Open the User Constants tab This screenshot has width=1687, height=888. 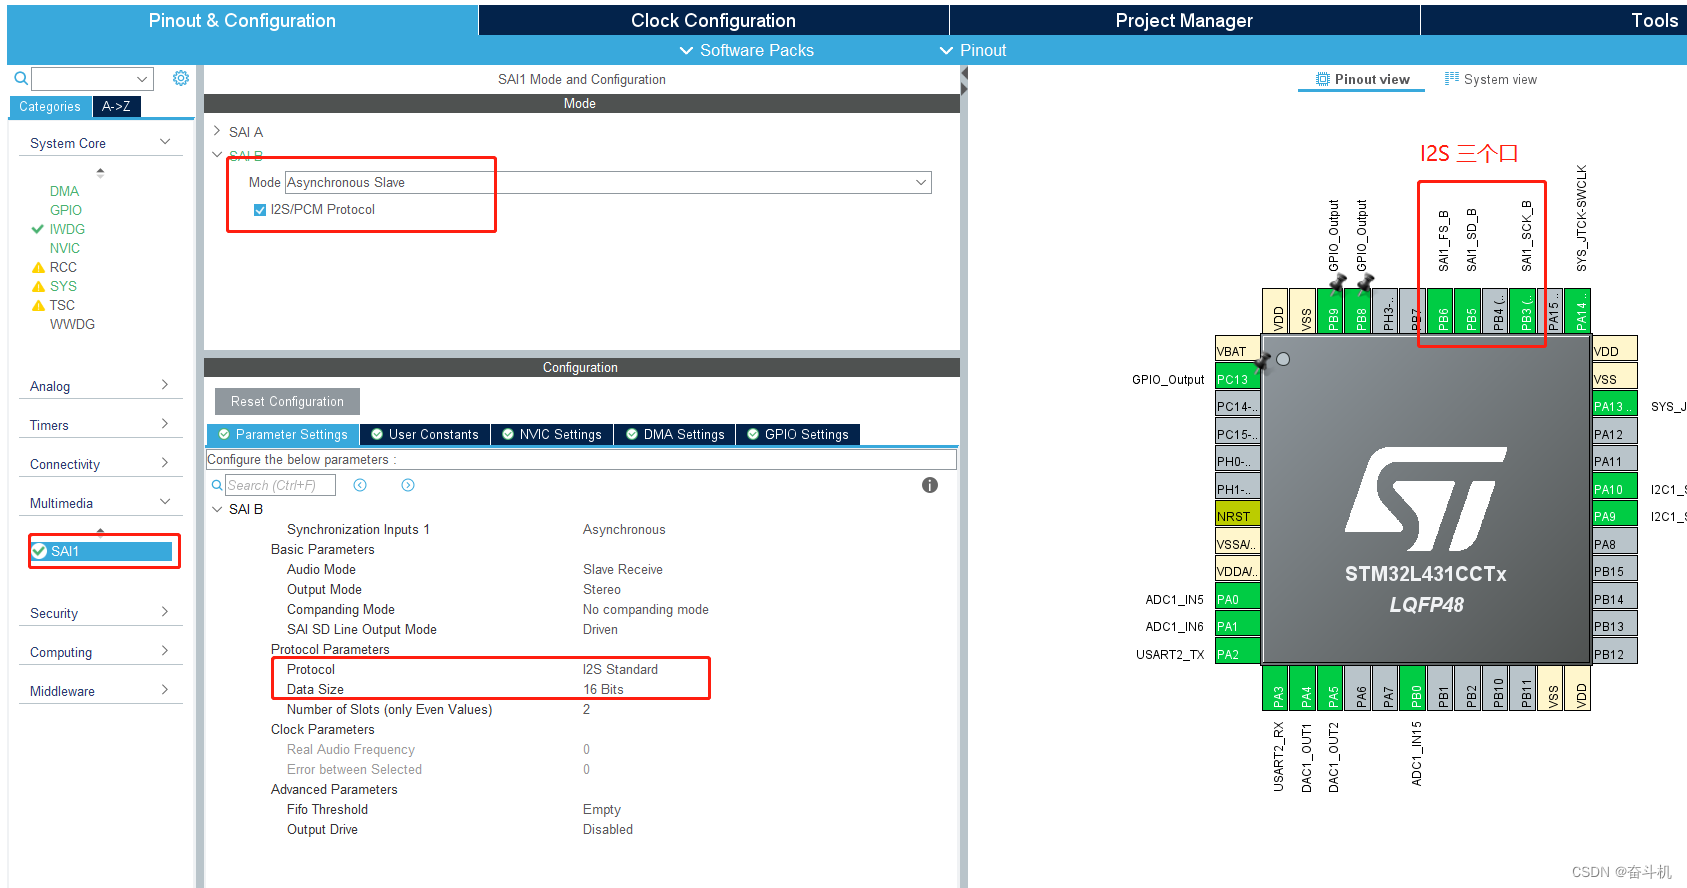(x=425, y=434)
